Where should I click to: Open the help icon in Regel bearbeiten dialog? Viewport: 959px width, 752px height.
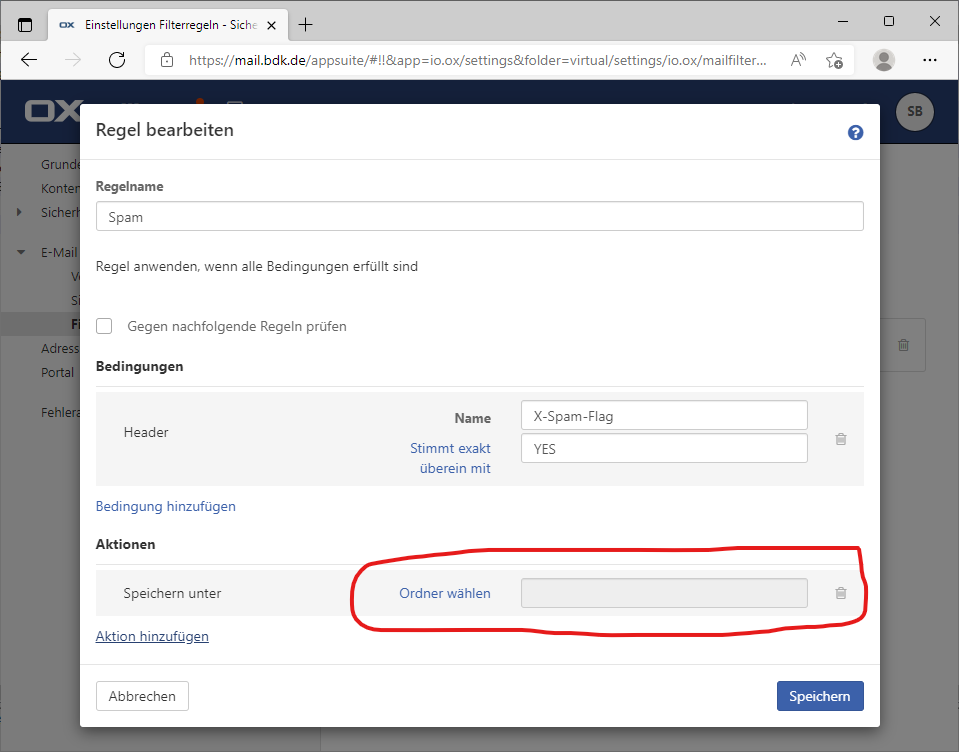pos(855,132)
